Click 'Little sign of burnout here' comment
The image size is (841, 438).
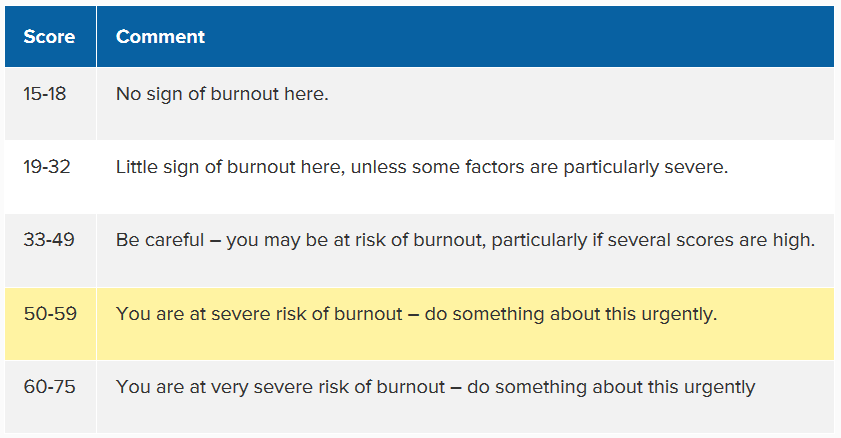422,167
